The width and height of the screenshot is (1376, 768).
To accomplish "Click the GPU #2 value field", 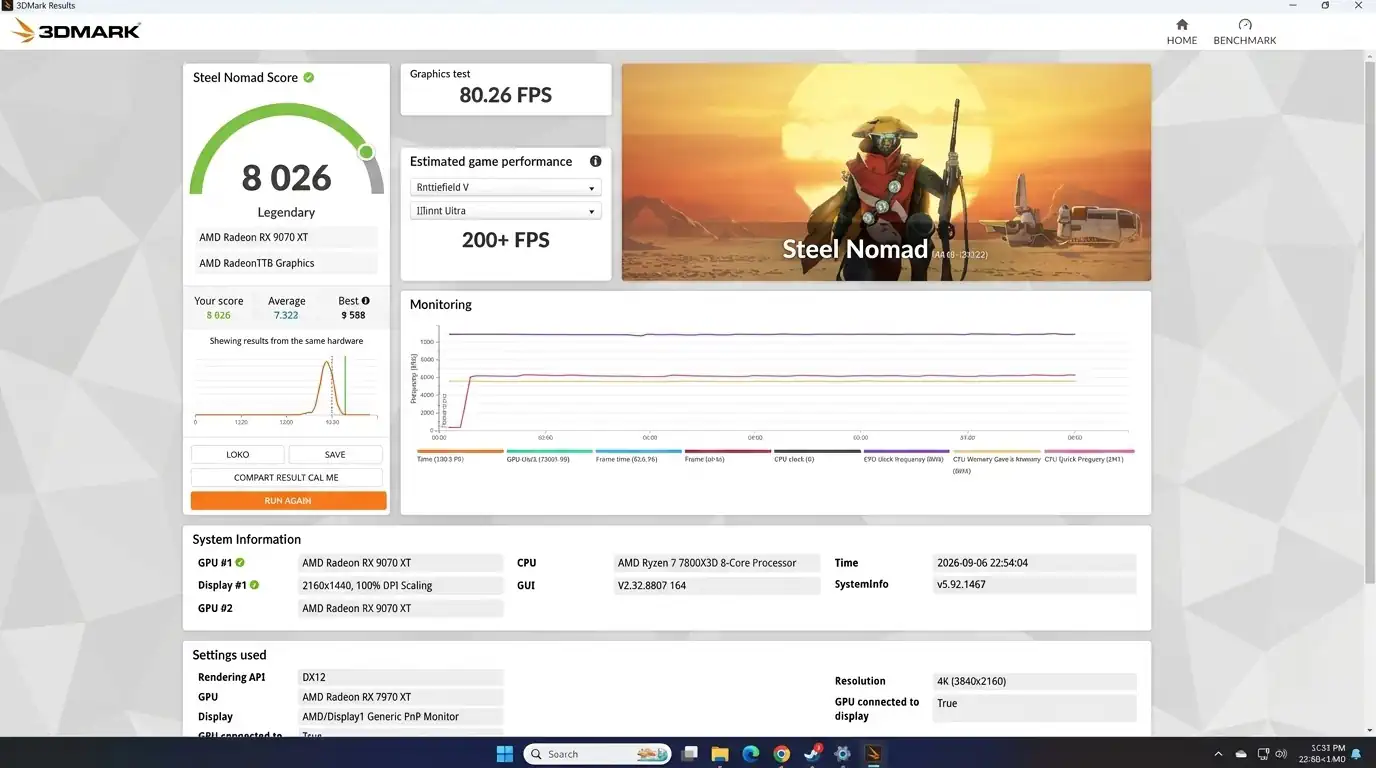I will 400,608.
